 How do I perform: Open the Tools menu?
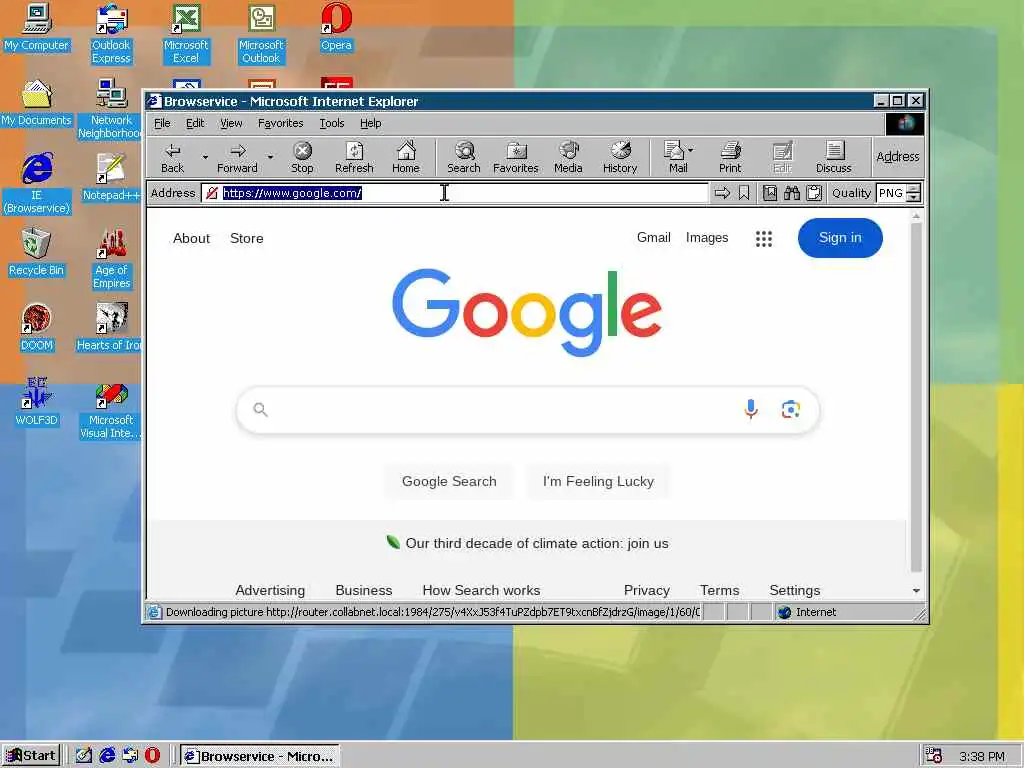pos(332,123)
